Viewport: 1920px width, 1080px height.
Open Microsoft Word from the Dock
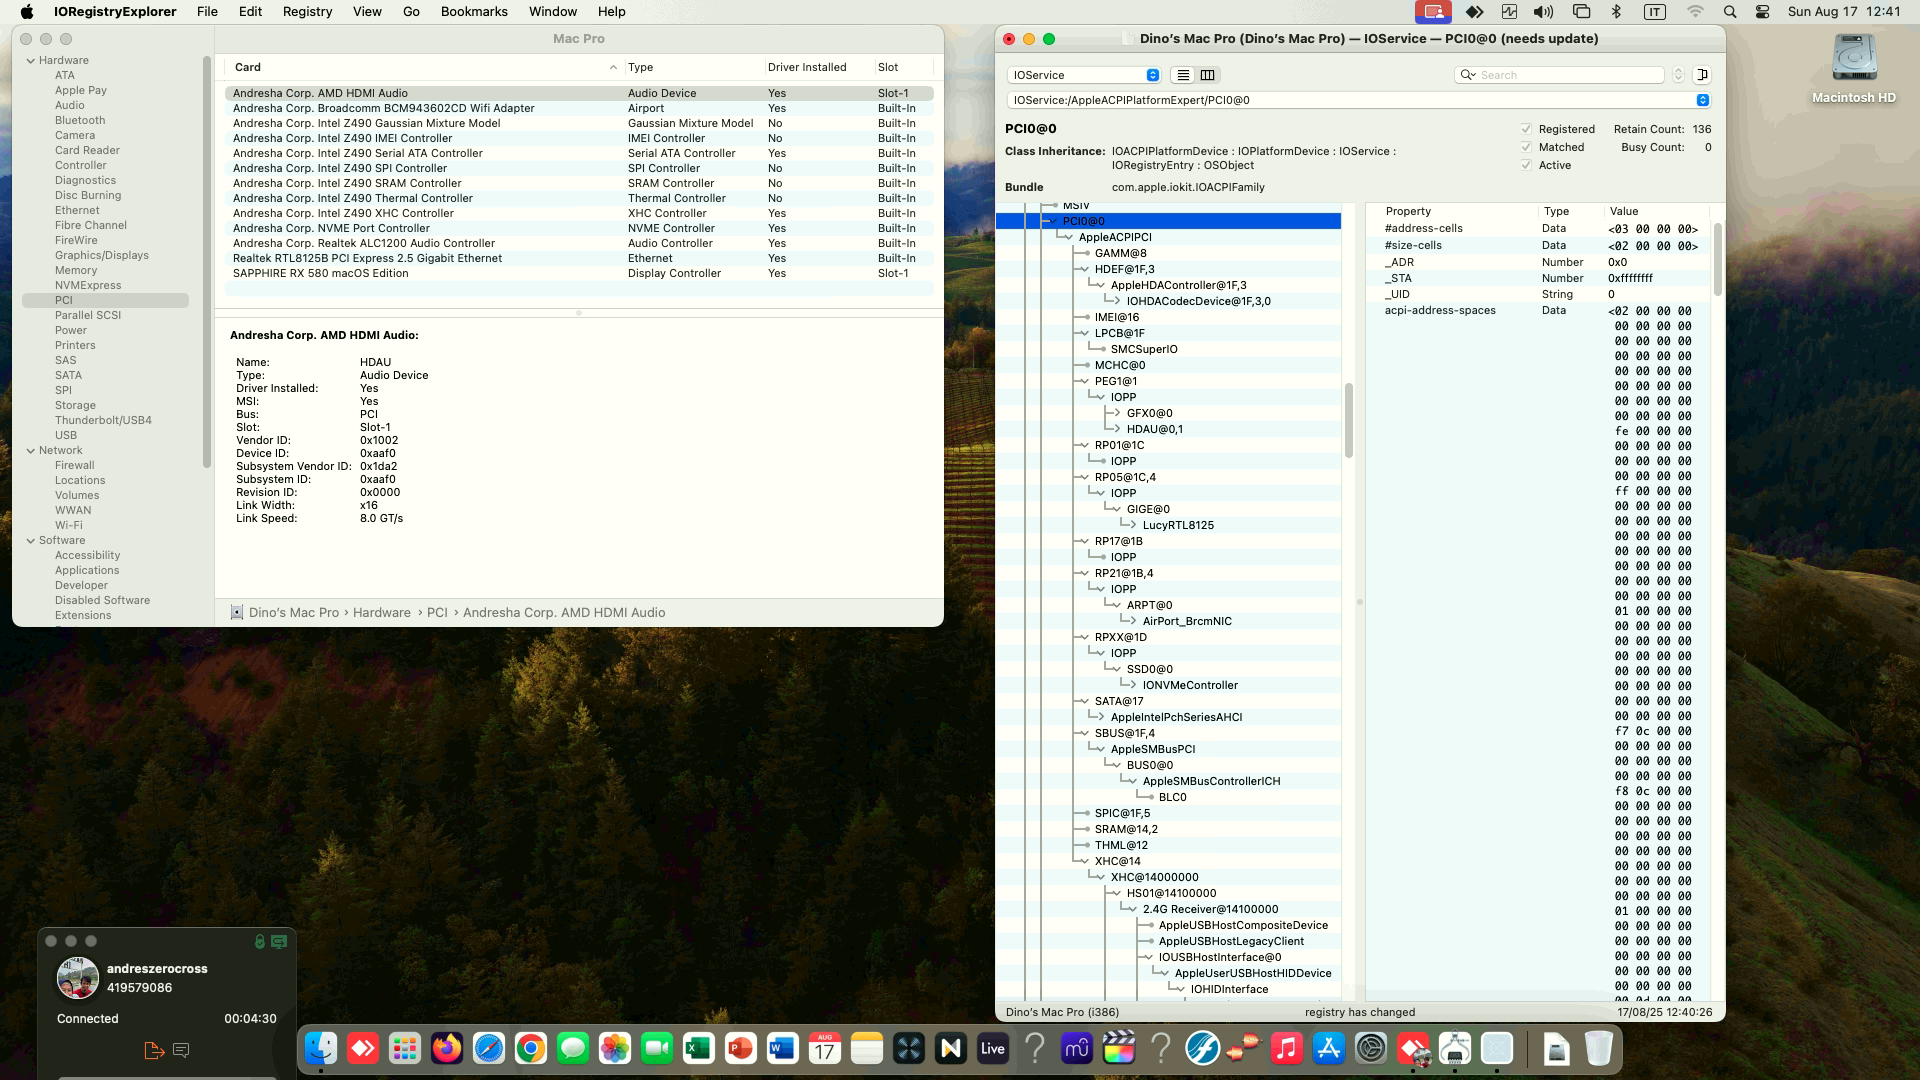coord(783,1048)
